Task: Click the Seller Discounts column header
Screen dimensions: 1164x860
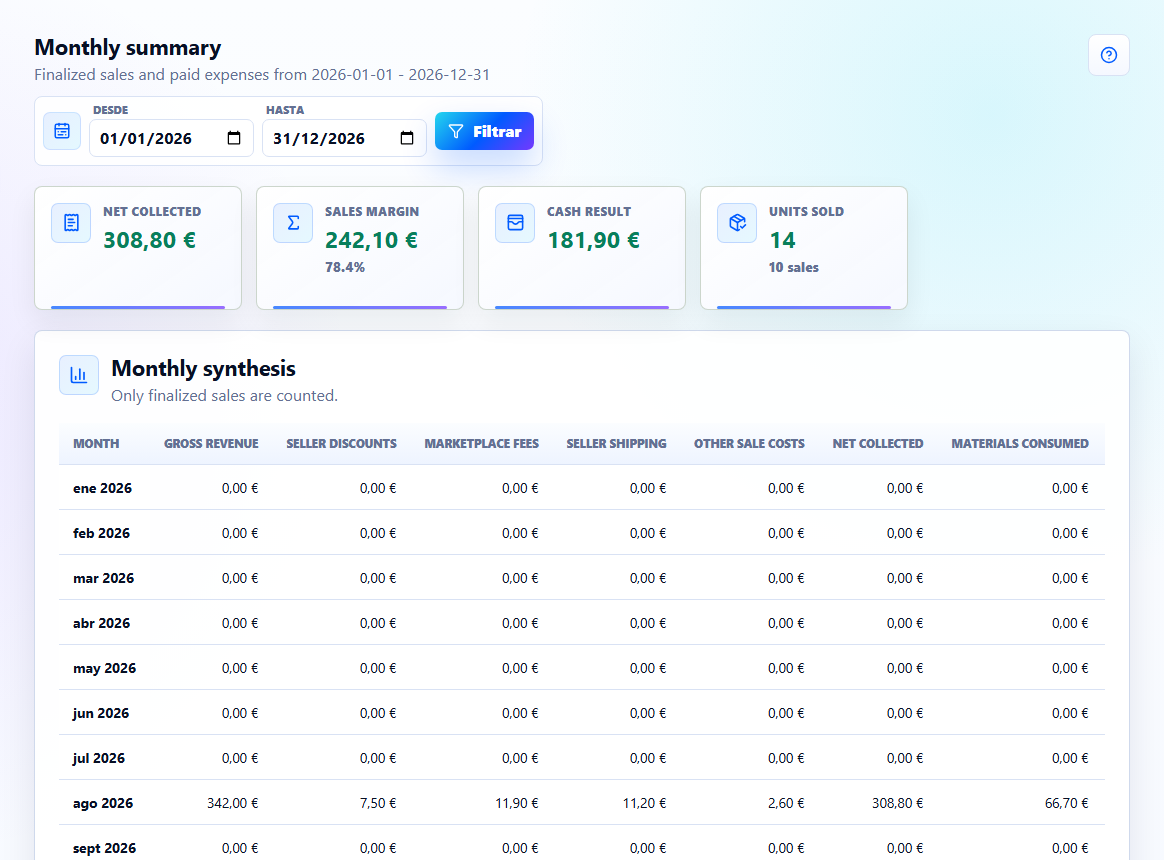Action: (x=341, y=444)
